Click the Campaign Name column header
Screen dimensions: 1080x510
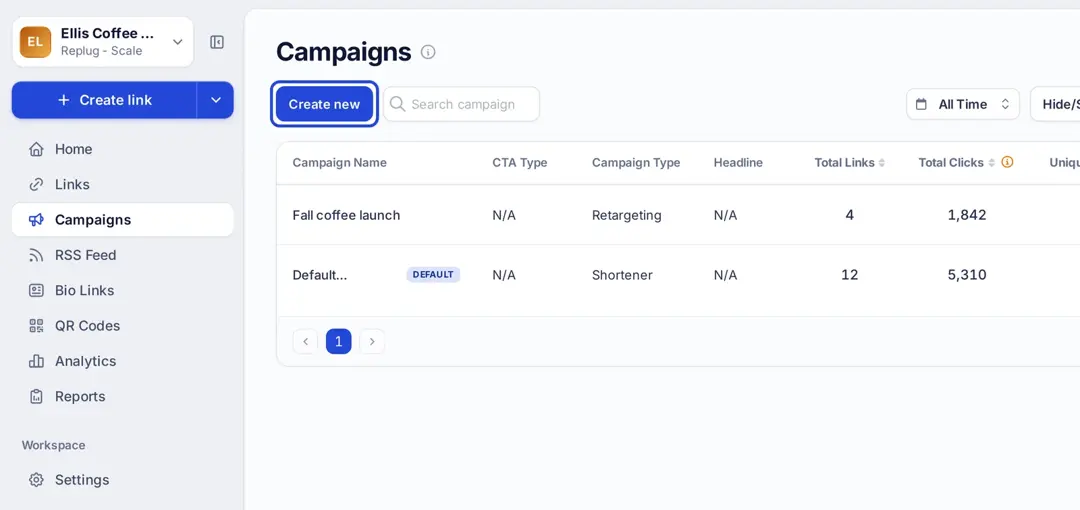340,163
